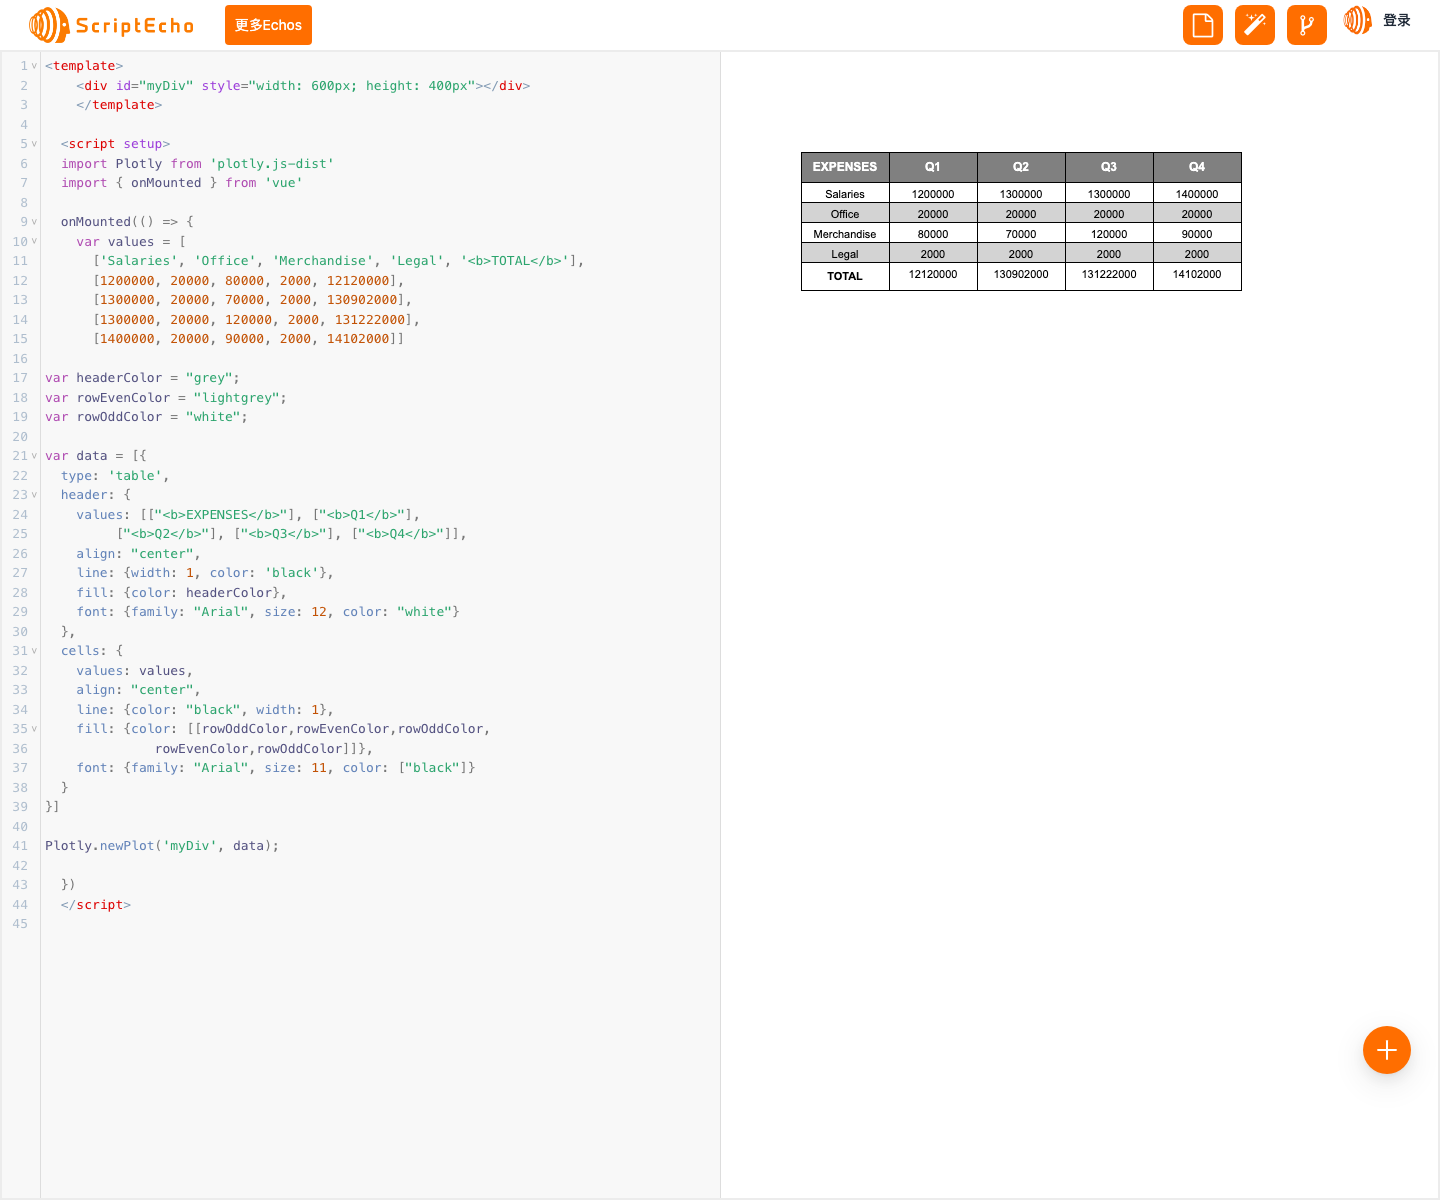Click the rowOddColor variable declaration line
This screenshot has height=1200, width=1440.
pos(146,417)
